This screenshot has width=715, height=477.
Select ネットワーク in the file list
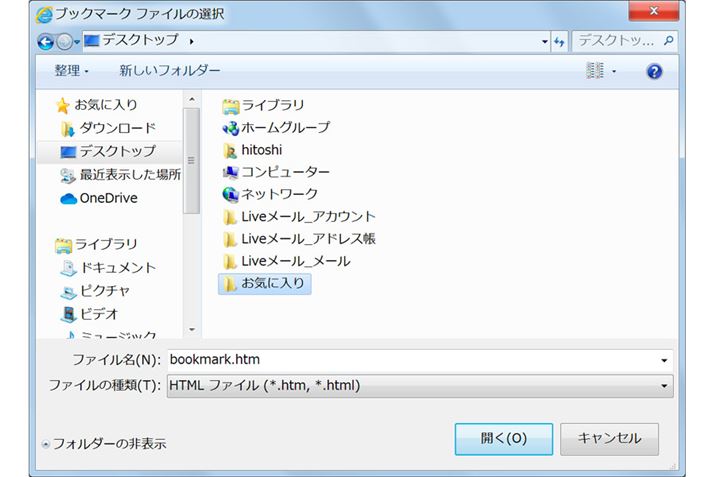click(x=270, y=194)
